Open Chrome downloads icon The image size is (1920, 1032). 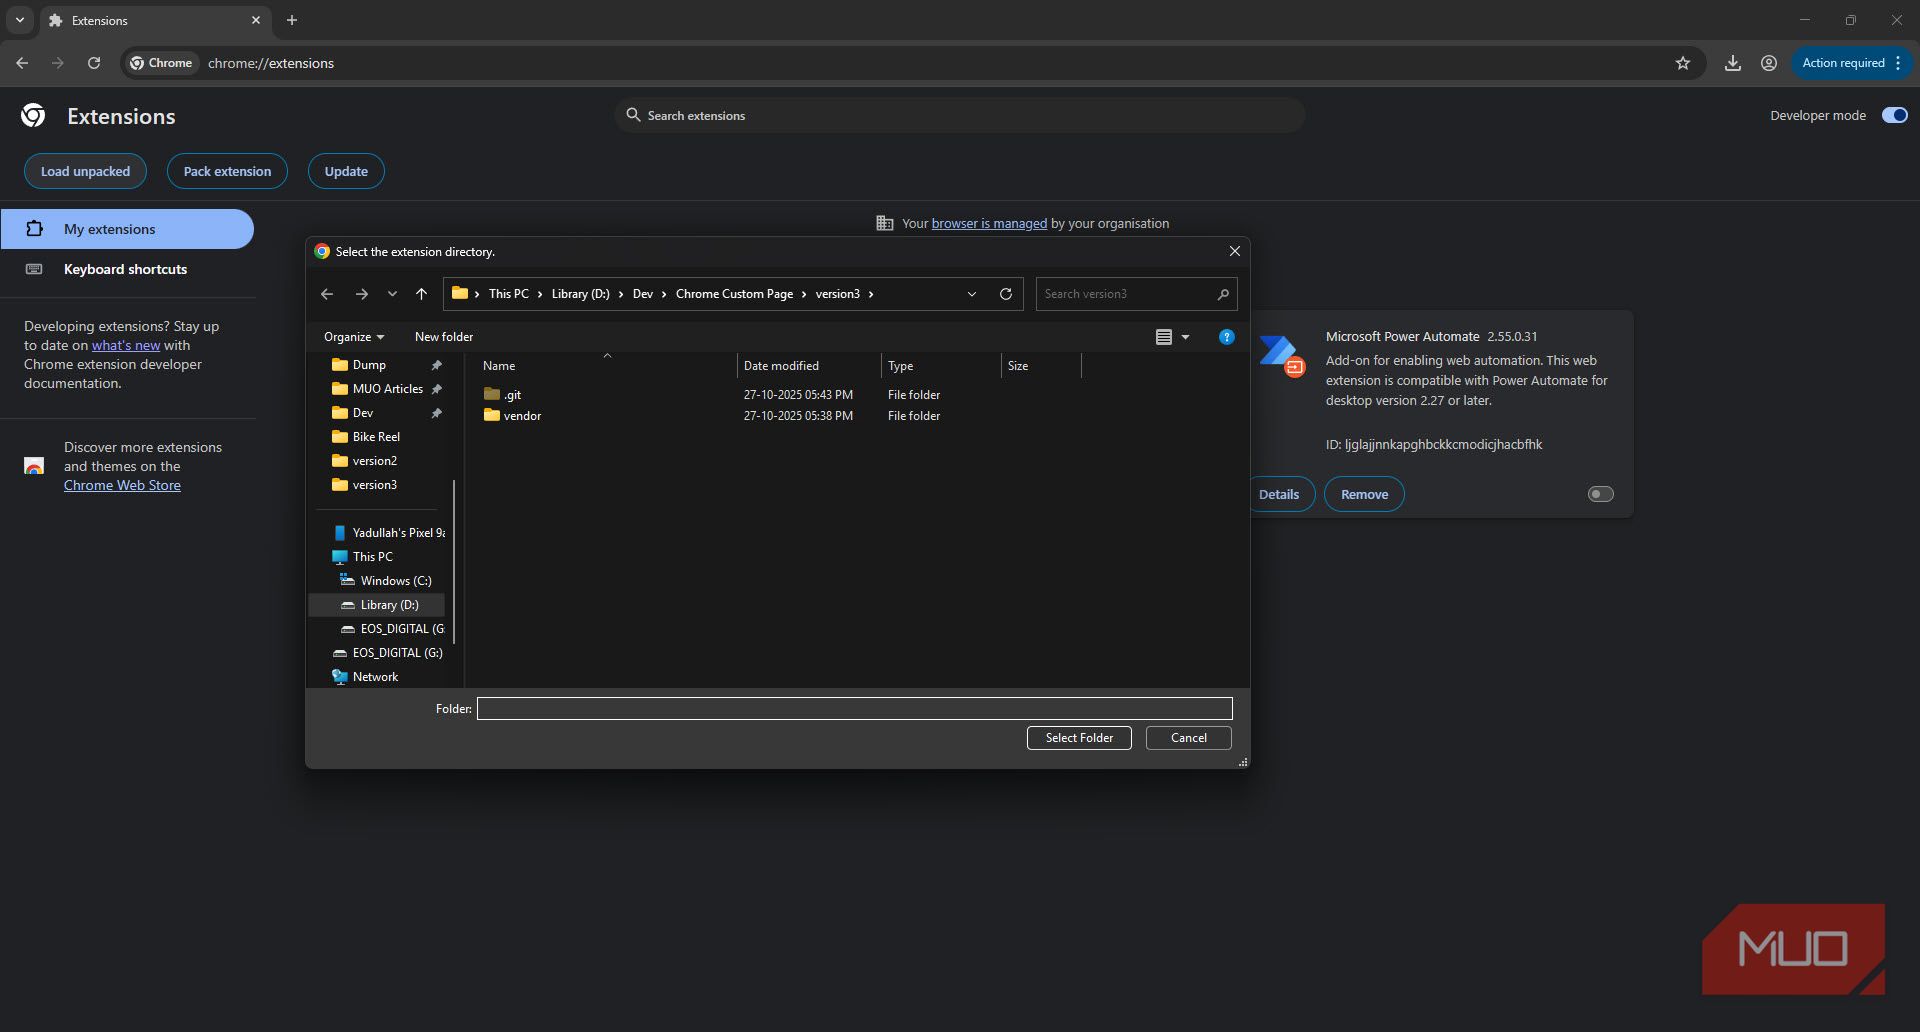click(1733, 63)
